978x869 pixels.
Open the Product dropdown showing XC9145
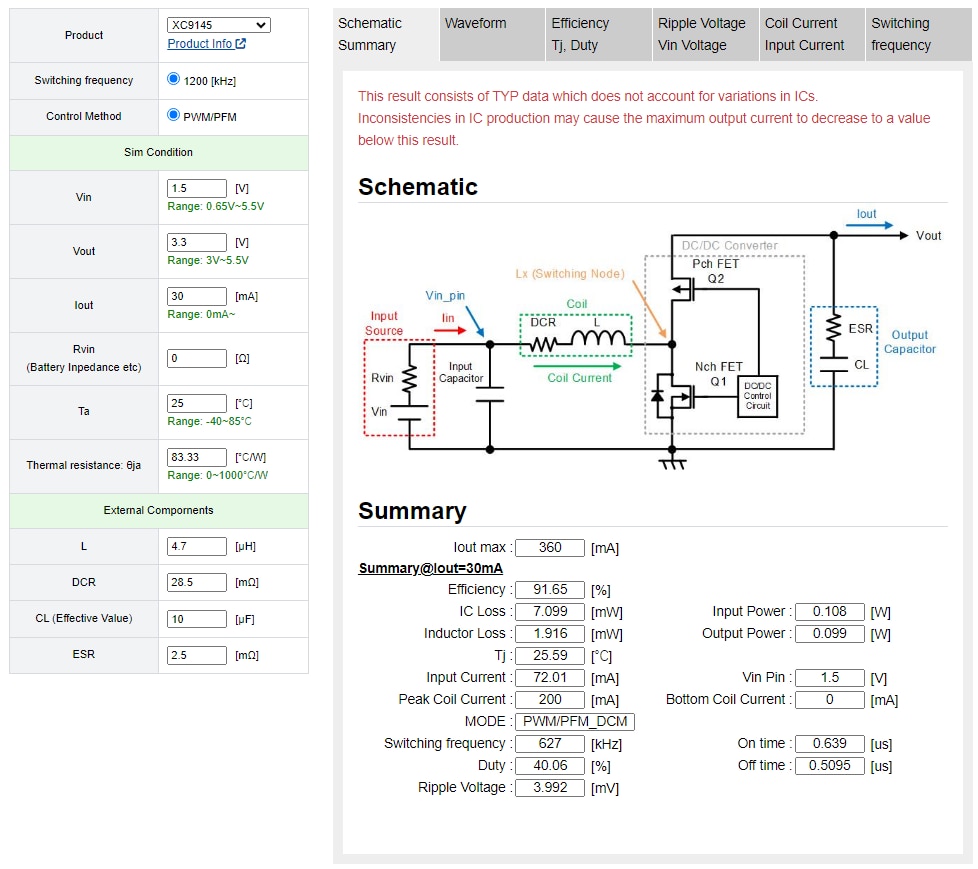[x=218, y=25]
